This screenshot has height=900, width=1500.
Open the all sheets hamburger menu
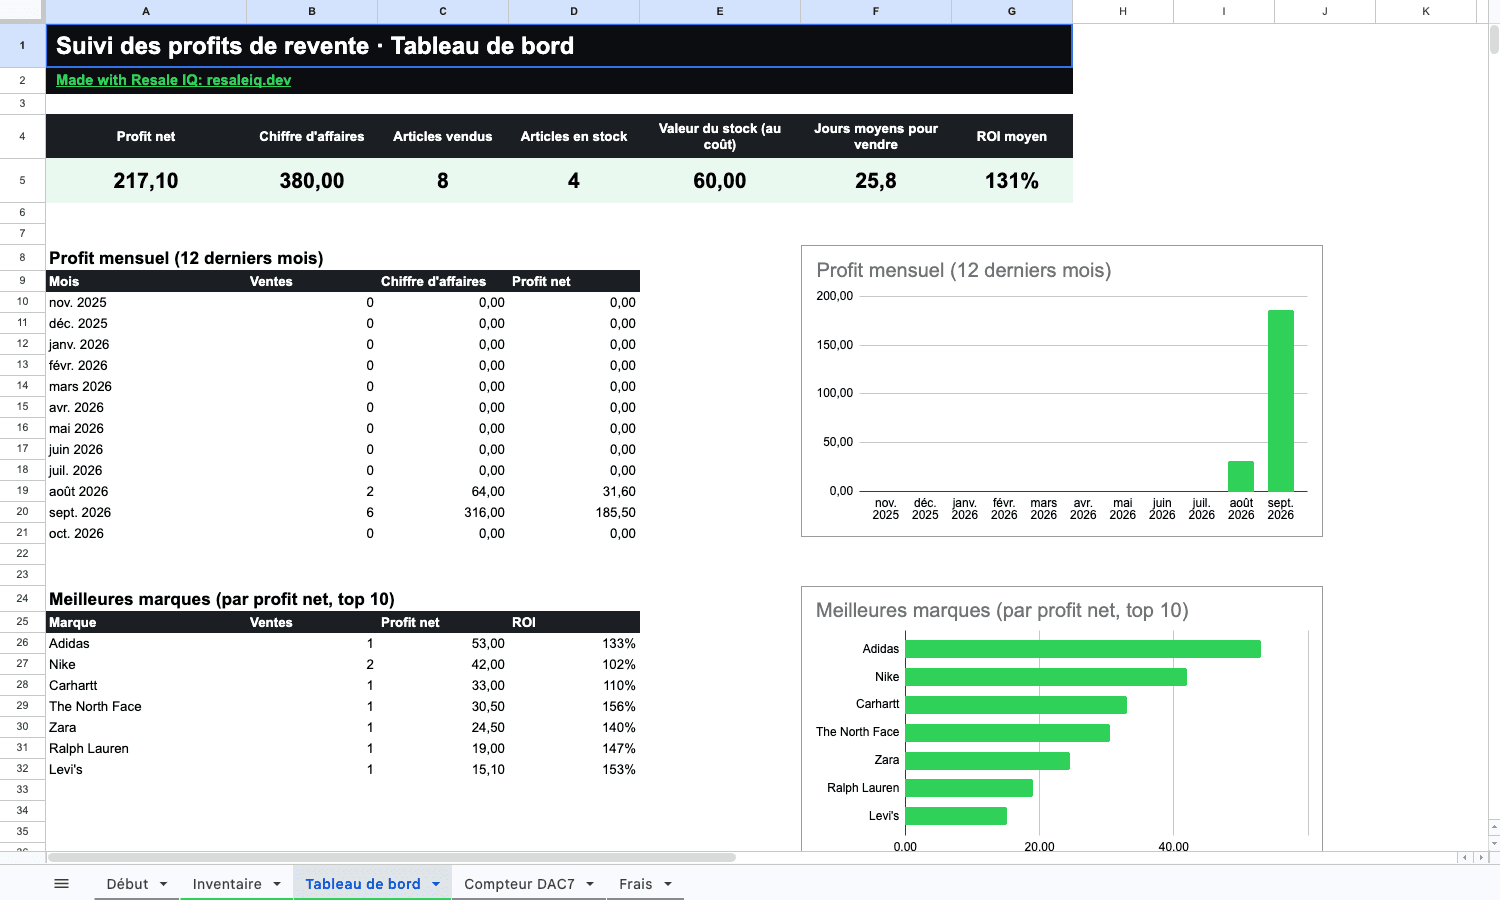tap(61, 884)
